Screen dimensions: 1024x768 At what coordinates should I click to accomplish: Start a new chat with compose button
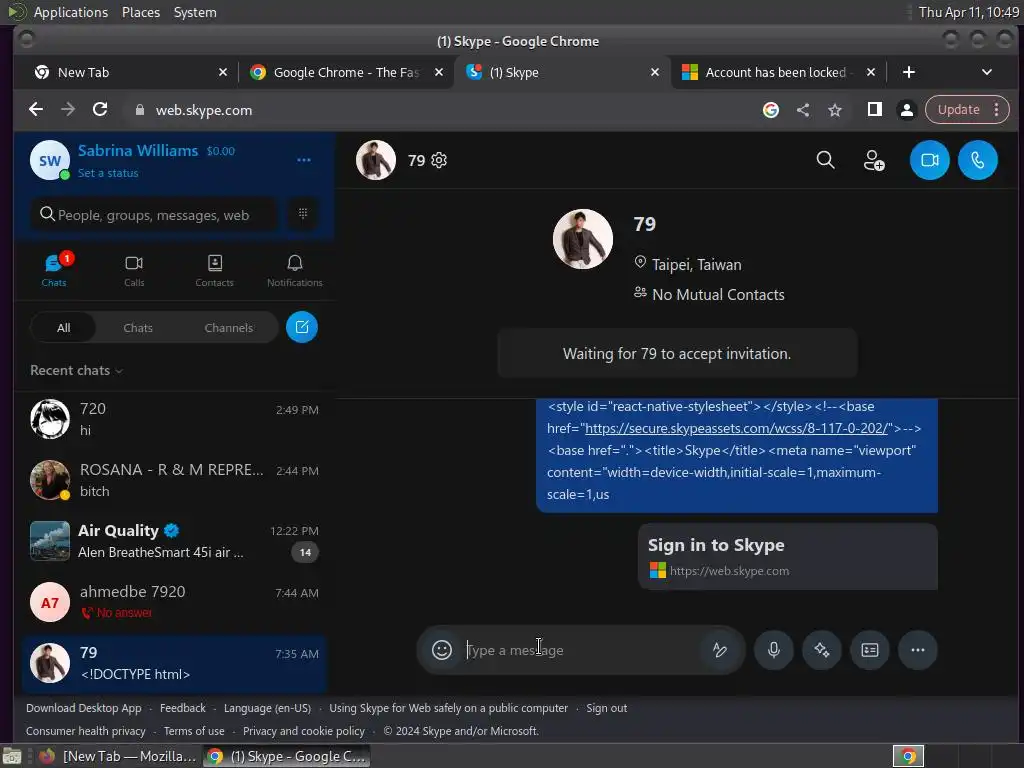click(302, 327)
